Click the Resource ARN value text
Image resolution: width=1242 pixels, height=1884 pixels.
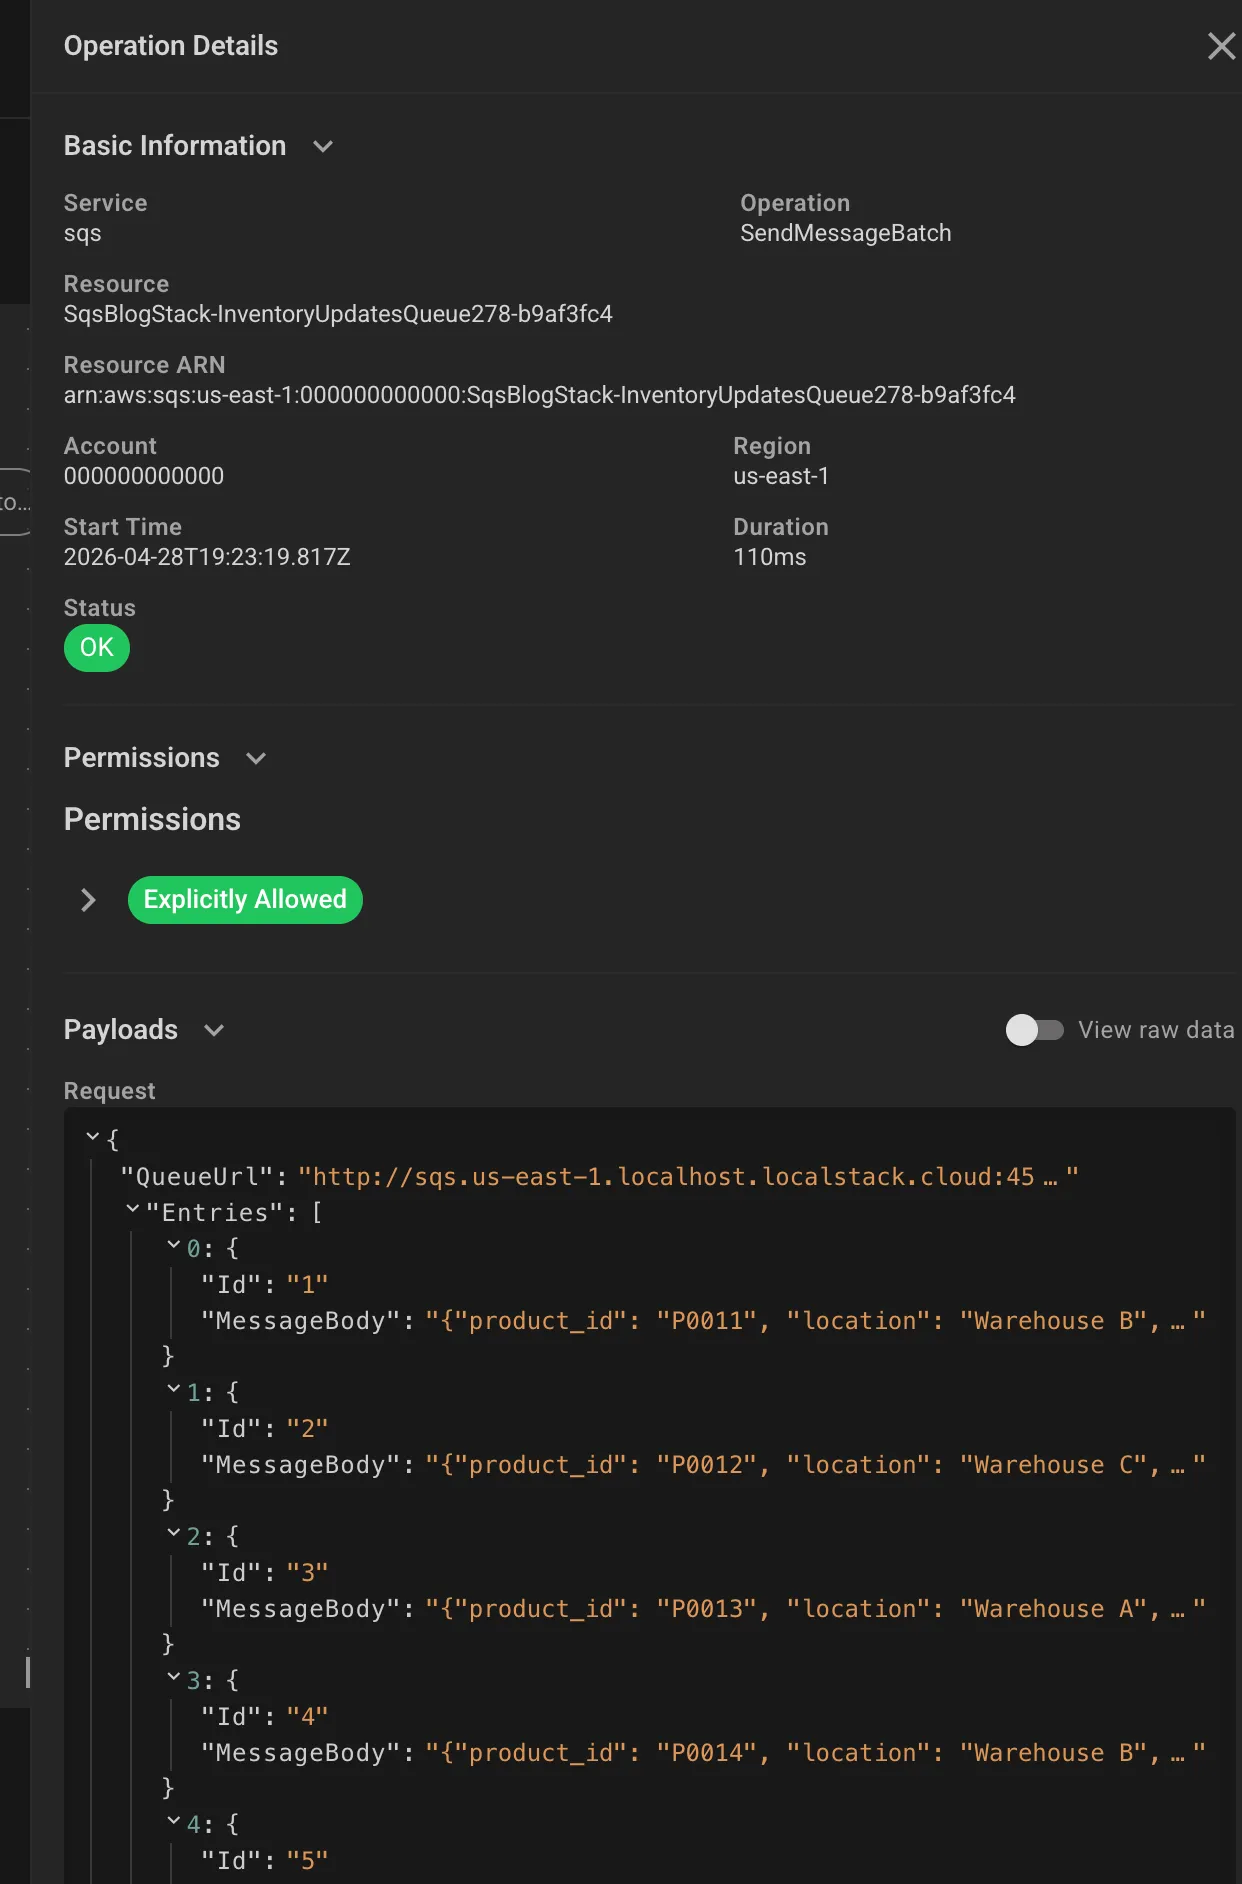(540, 395)
